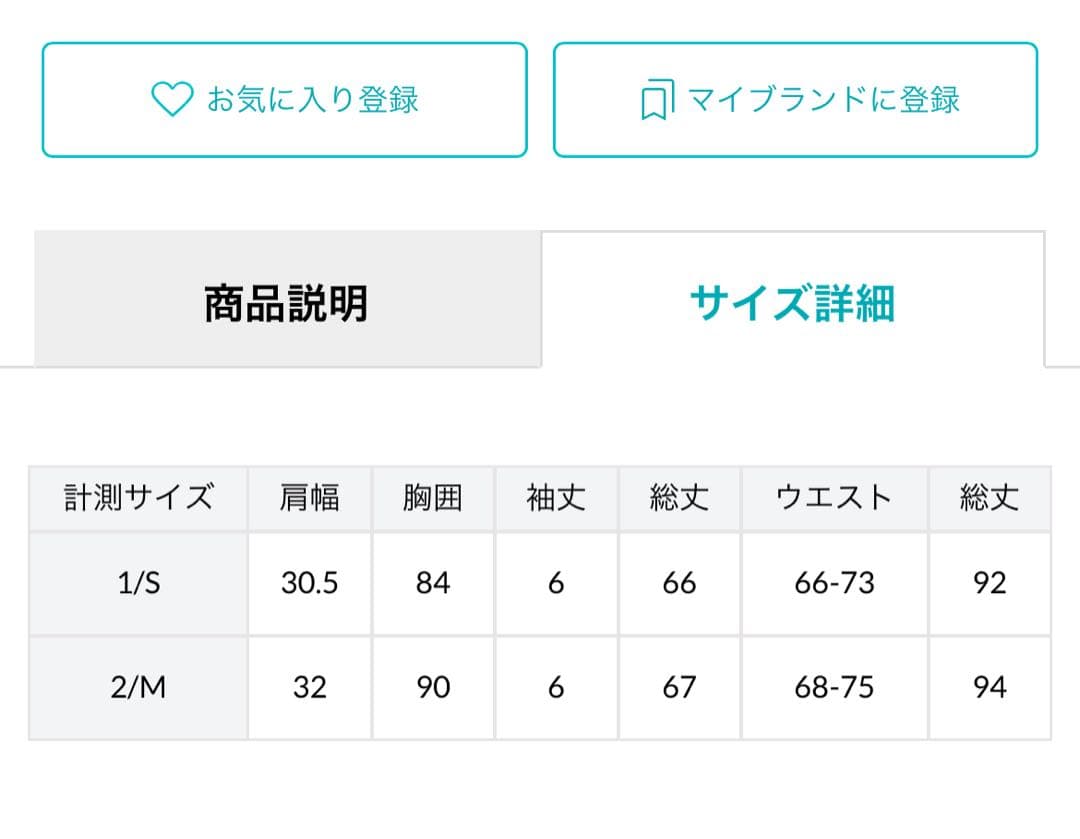
Task: Select the サイズ詳細 tab
Action: coord(792,302)
